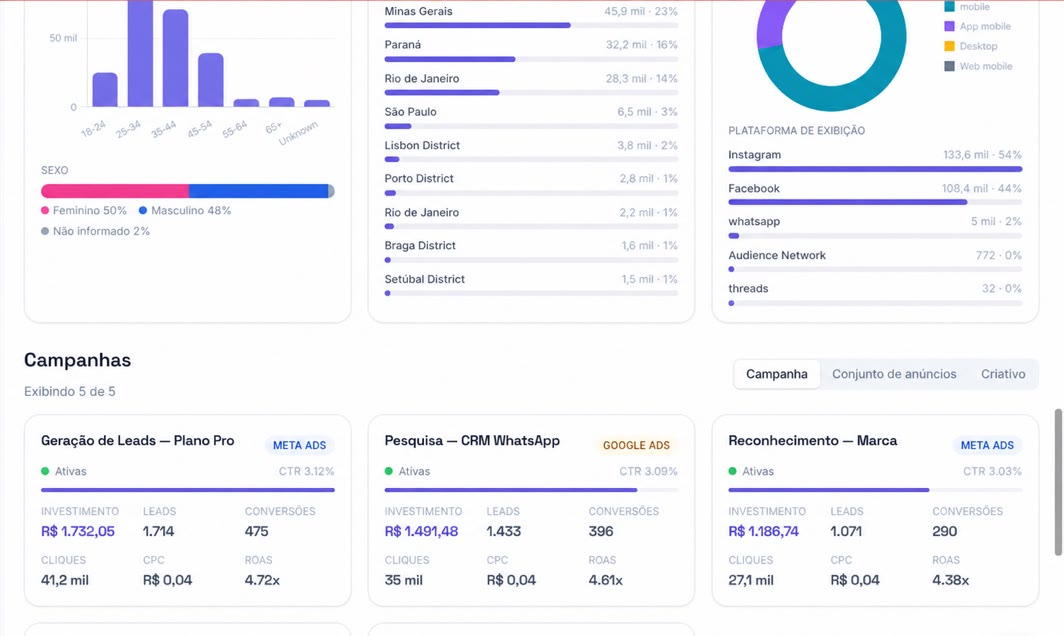This screenshot has width=1064, height=636.
Task: Click the ROAS 4.38x value
Action: [950, 580]
